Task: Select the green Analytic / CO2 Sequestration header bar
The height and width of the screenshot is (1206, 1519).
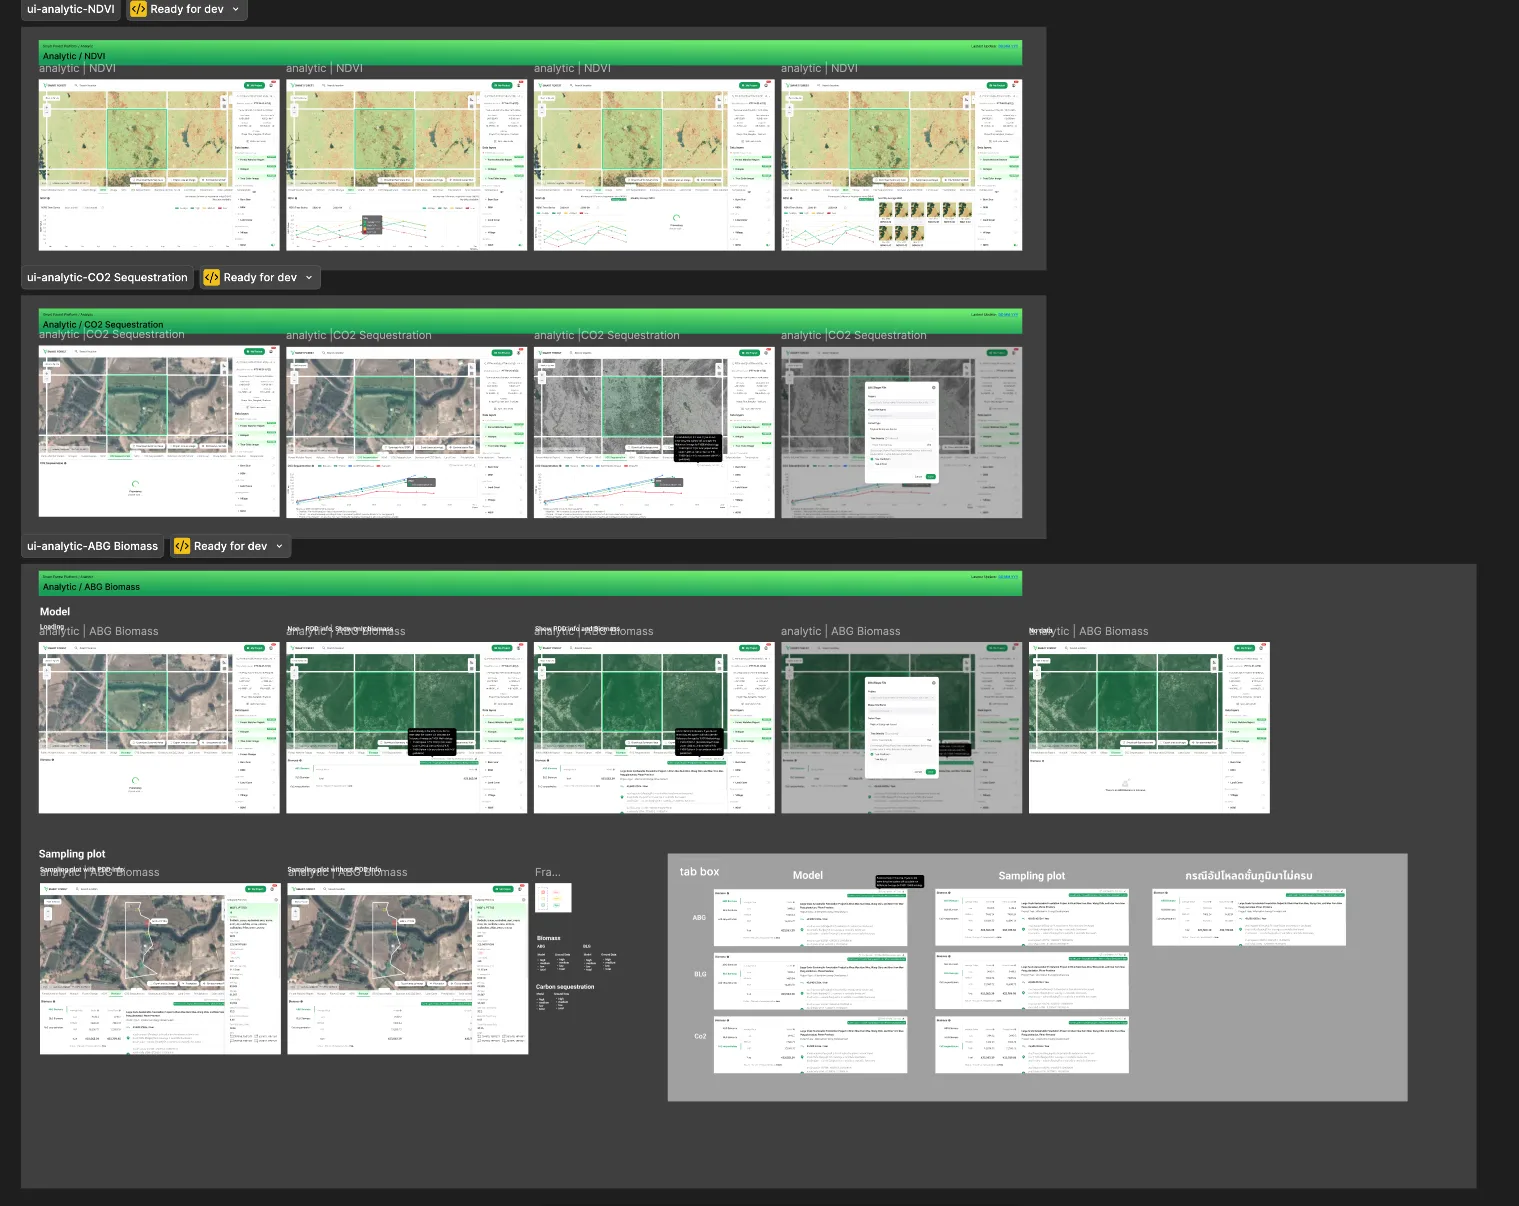Action: point(530,320)
